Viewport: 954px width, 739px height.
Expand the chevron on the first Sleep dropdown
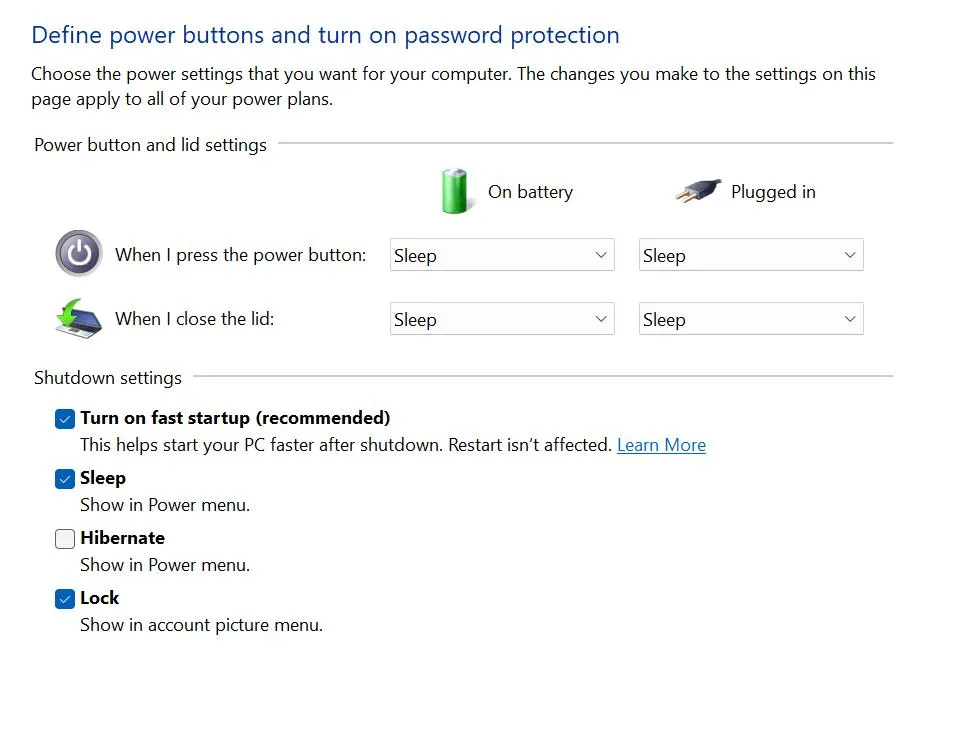click(x=601, y=255)
